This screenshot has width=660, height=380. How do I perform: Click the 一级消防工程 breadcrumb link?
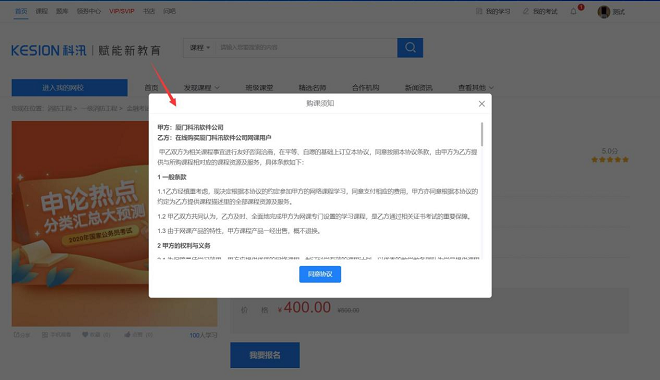99,109
